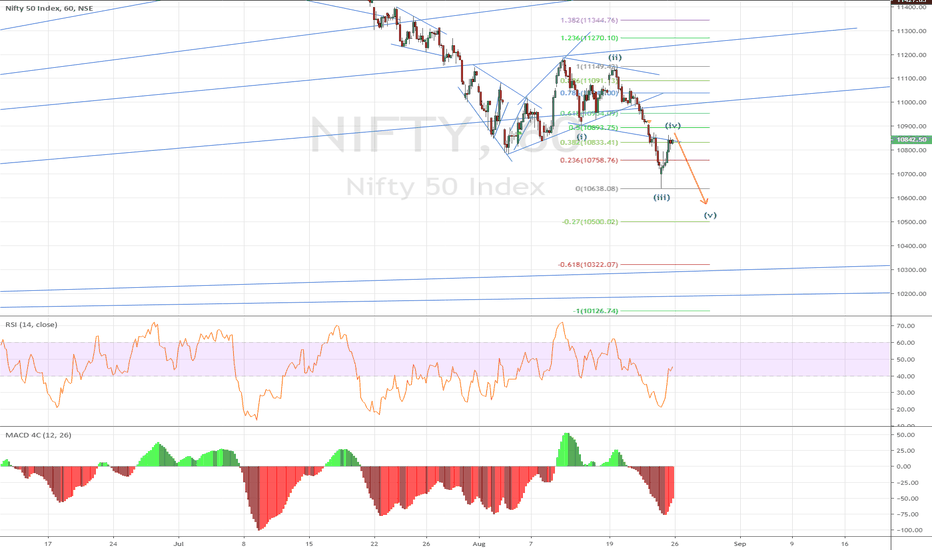Click -25.00 on the MACD scale
Image resolution: width=932 pixels, height=550 pixels.
908,482
